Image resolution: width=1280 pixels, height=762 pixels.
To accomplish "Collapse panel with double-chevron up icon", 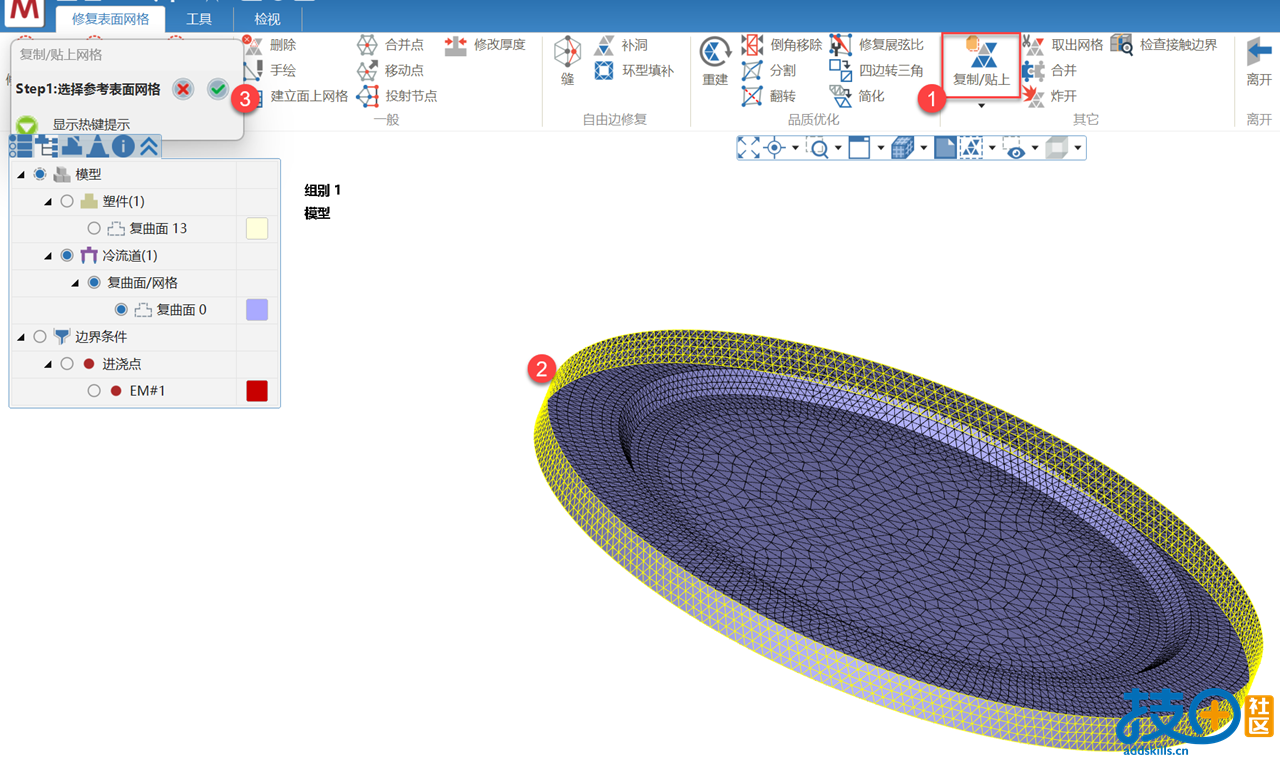I will point(149,146).
